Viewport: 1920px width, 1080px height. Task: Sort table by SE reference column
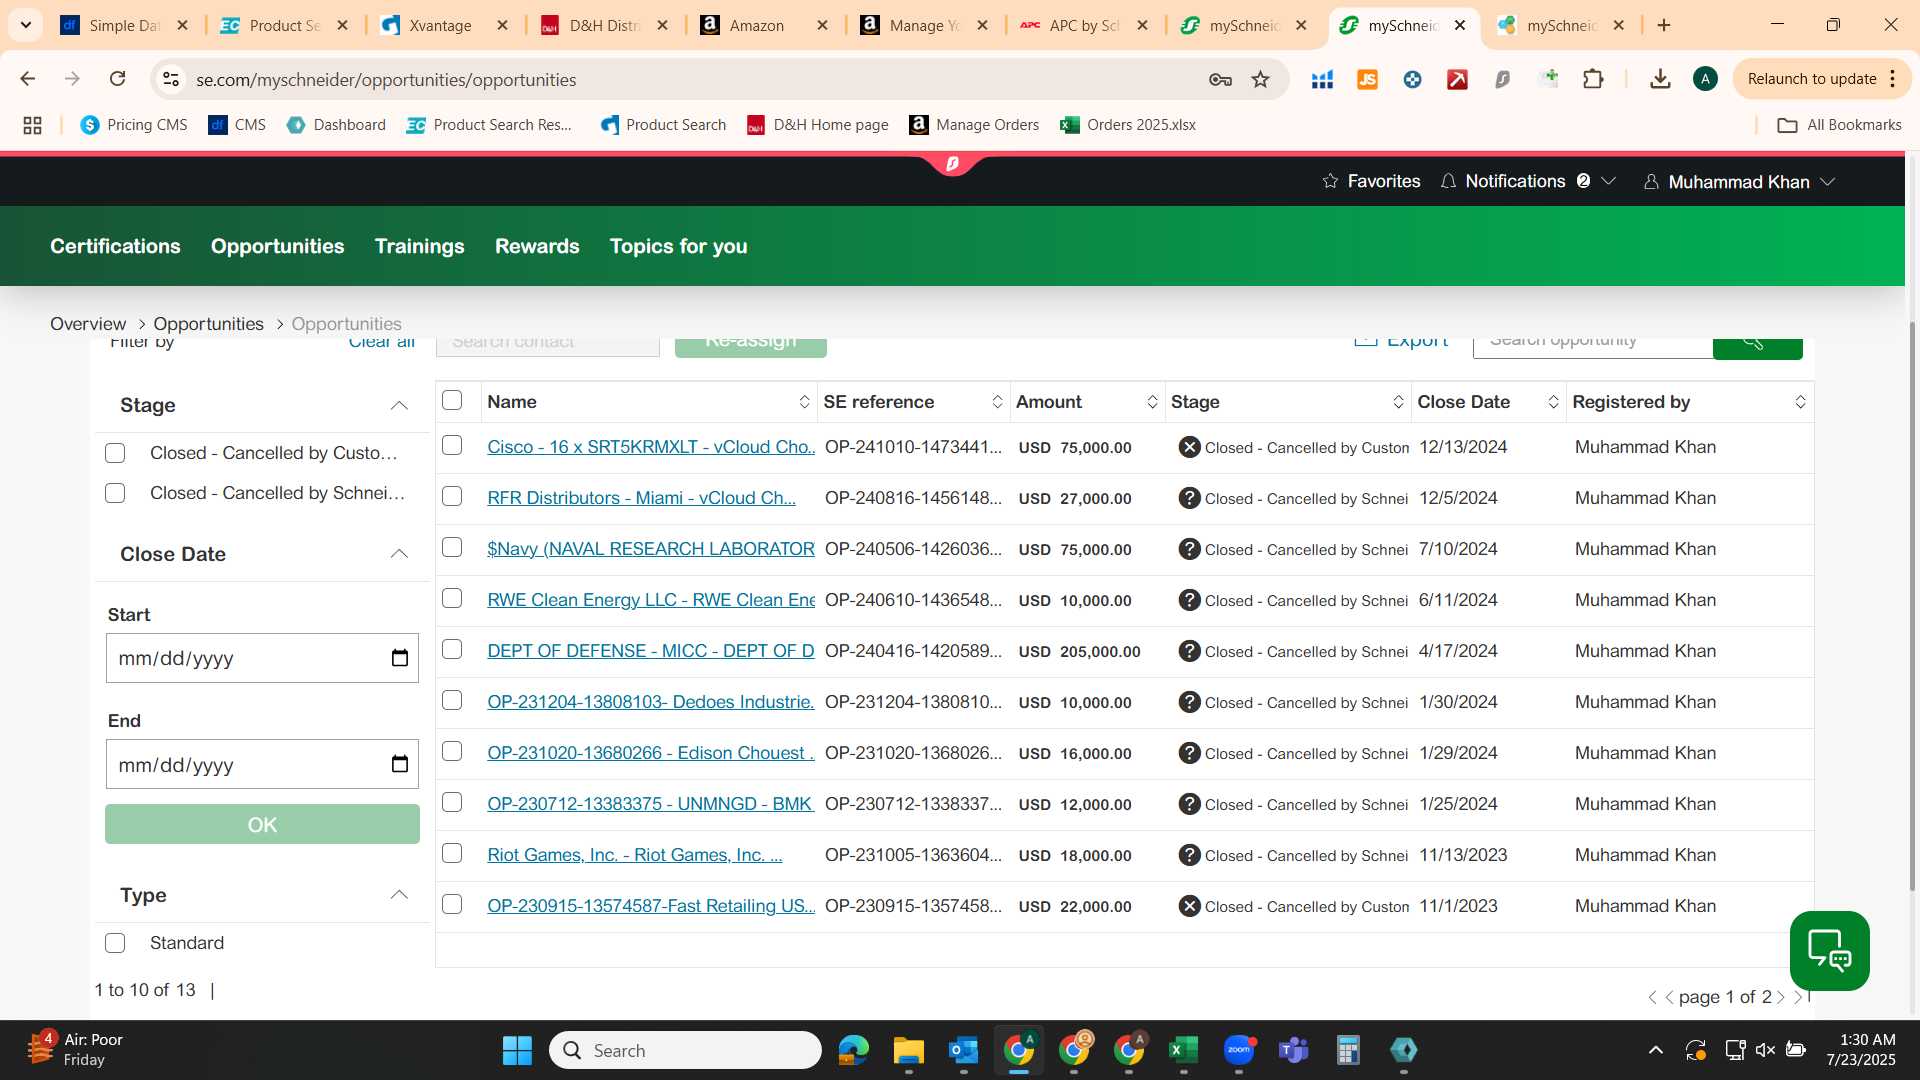pos(997,402)
